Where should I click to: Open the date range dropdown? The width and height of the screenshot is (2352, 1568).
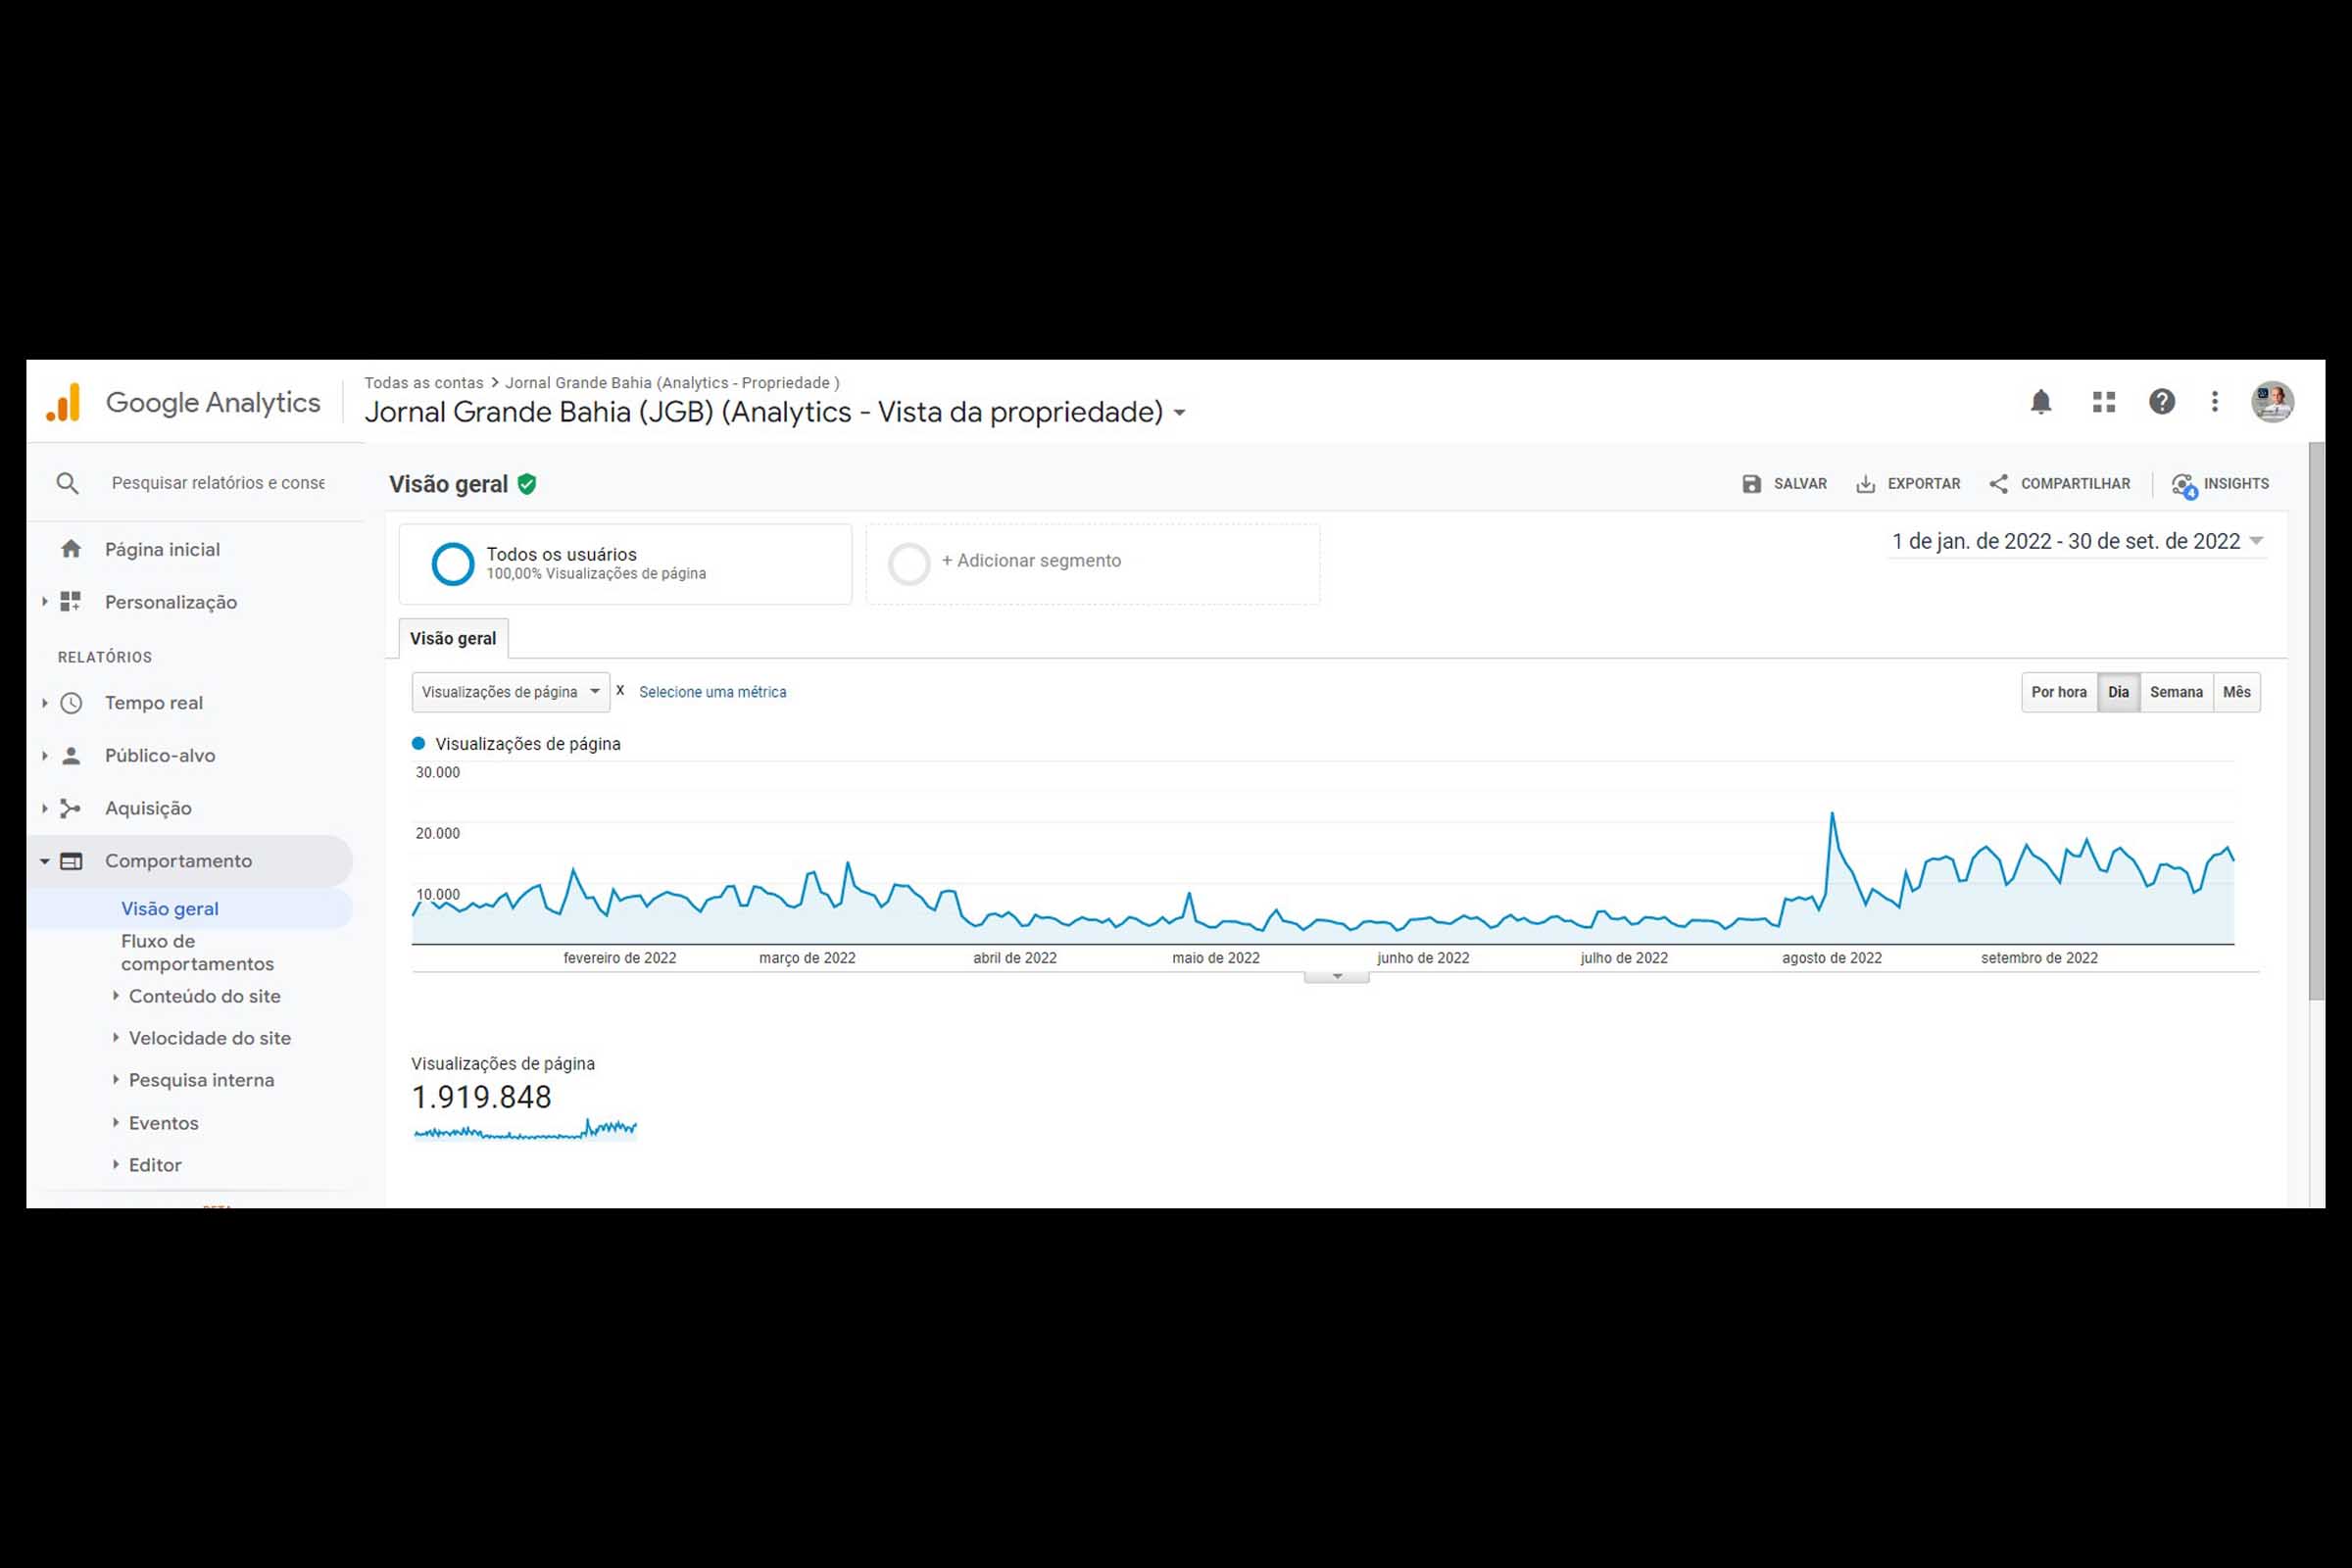tap(2076, 541)
